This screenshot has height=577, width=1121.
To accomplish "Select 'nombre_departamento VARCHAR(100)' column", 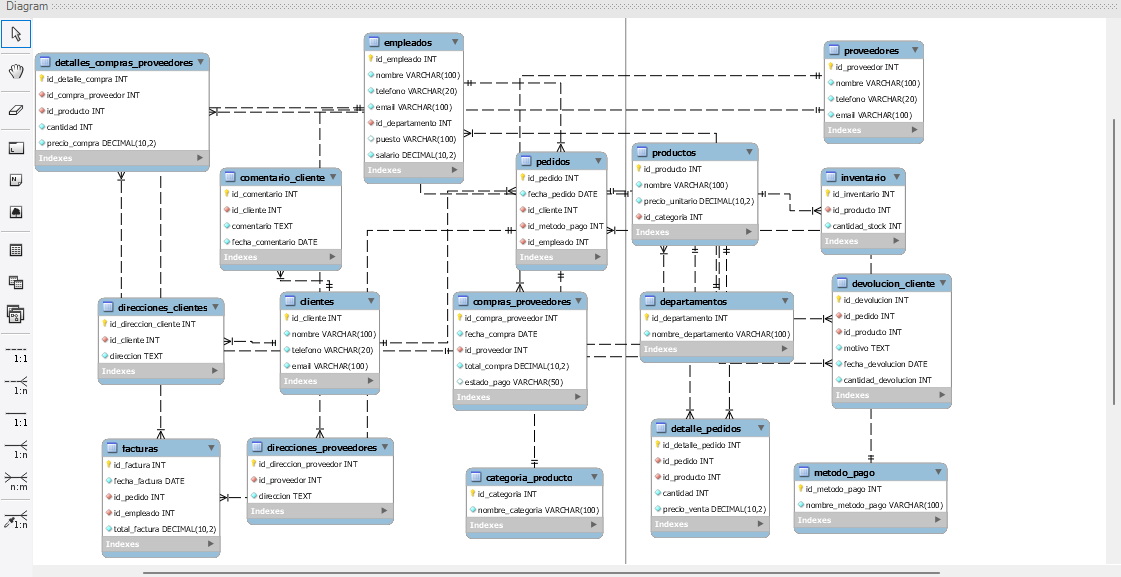I will (x=716, y=334).
